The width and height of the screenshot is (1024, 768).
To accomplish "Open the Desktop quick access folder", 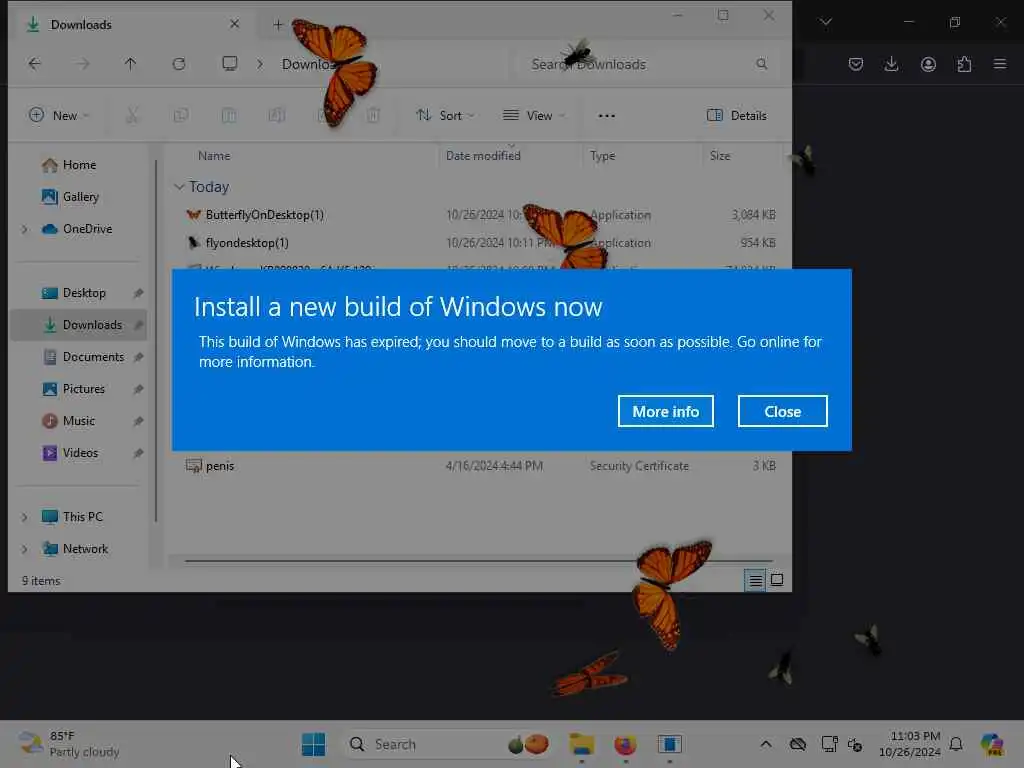I will point(84,293).
